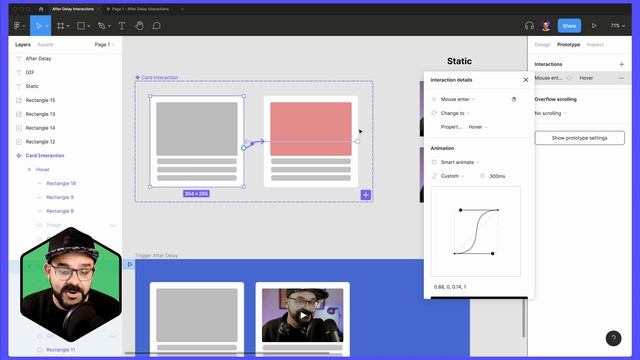640x360 pixels.
Task: Present prototype with play icon
Action: (594, 26)
